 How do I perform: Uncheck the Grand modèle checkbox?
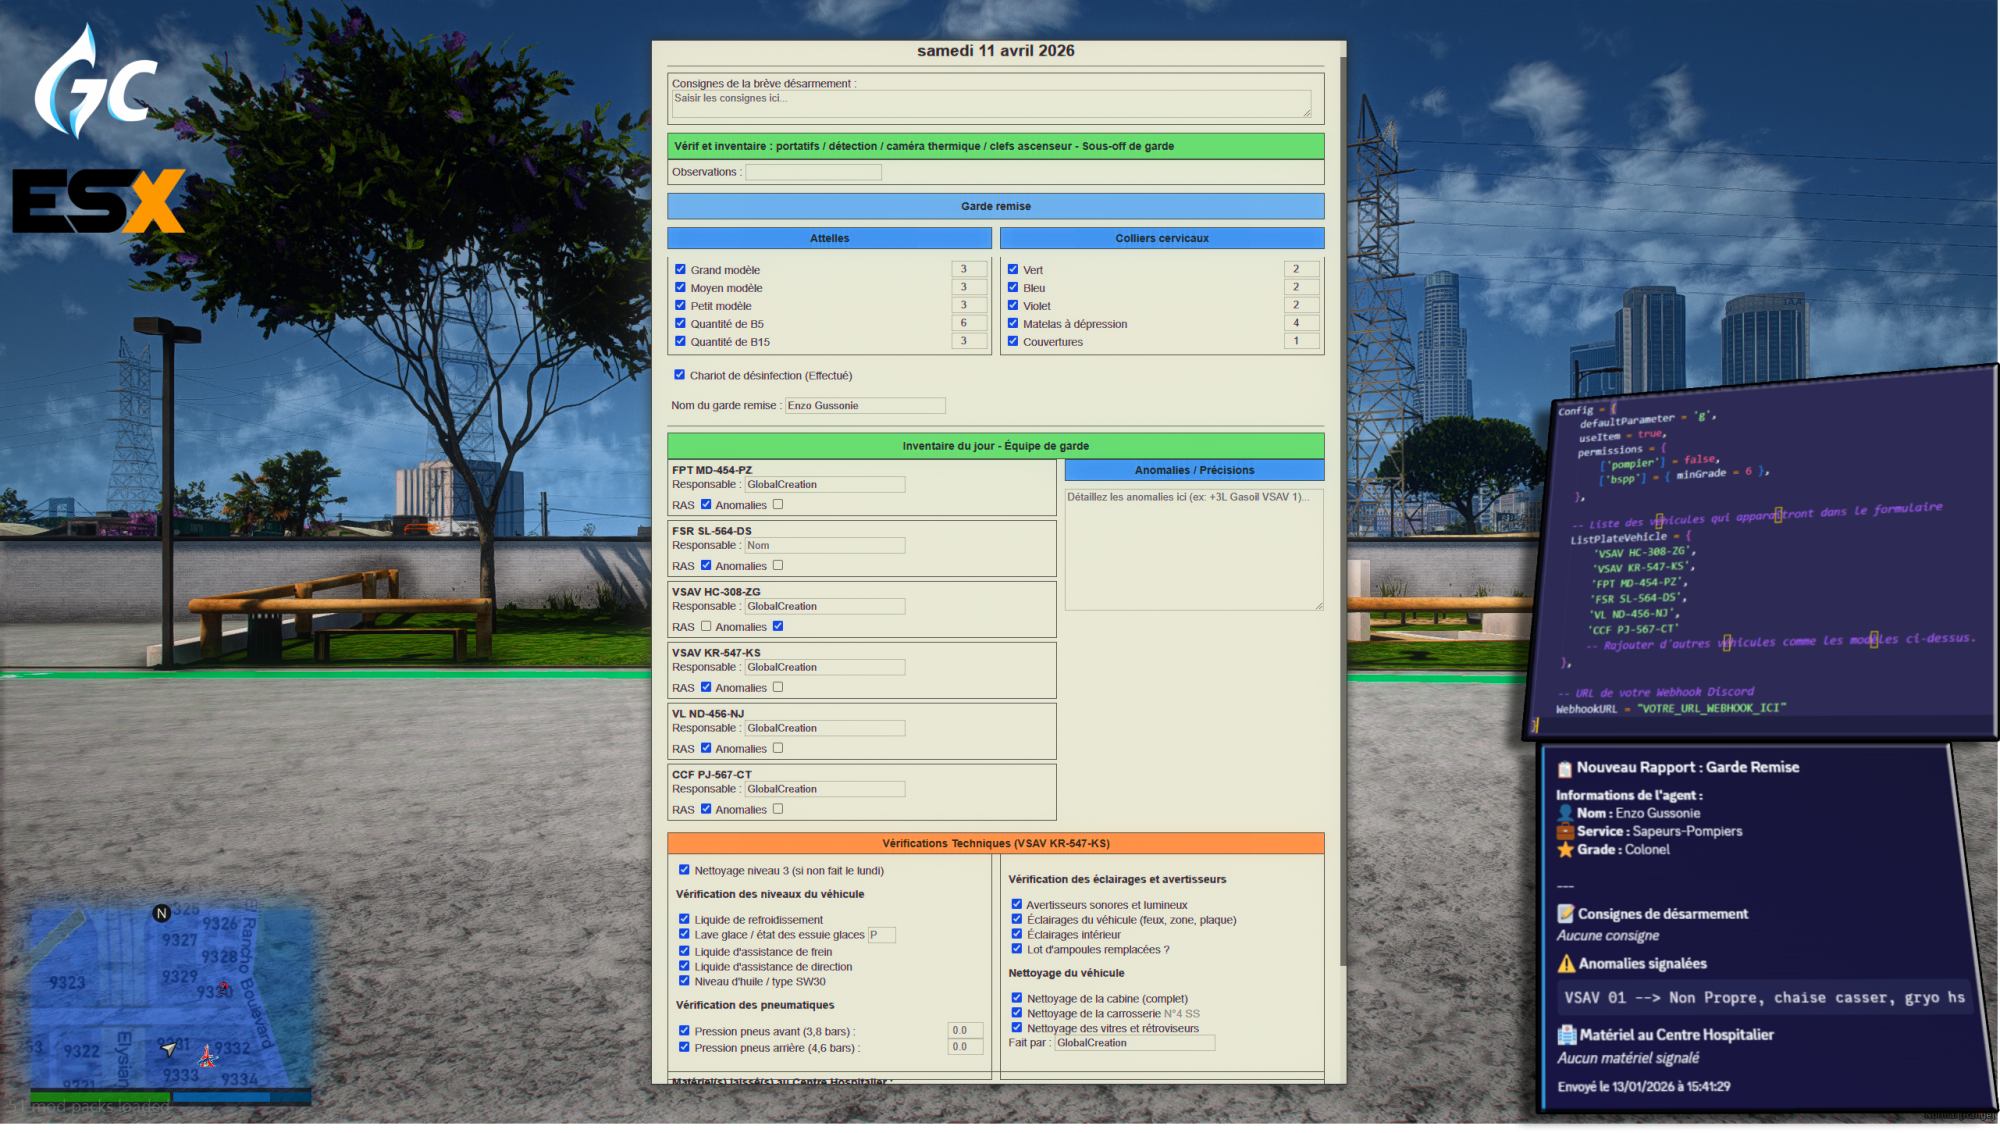click(680, 269)
